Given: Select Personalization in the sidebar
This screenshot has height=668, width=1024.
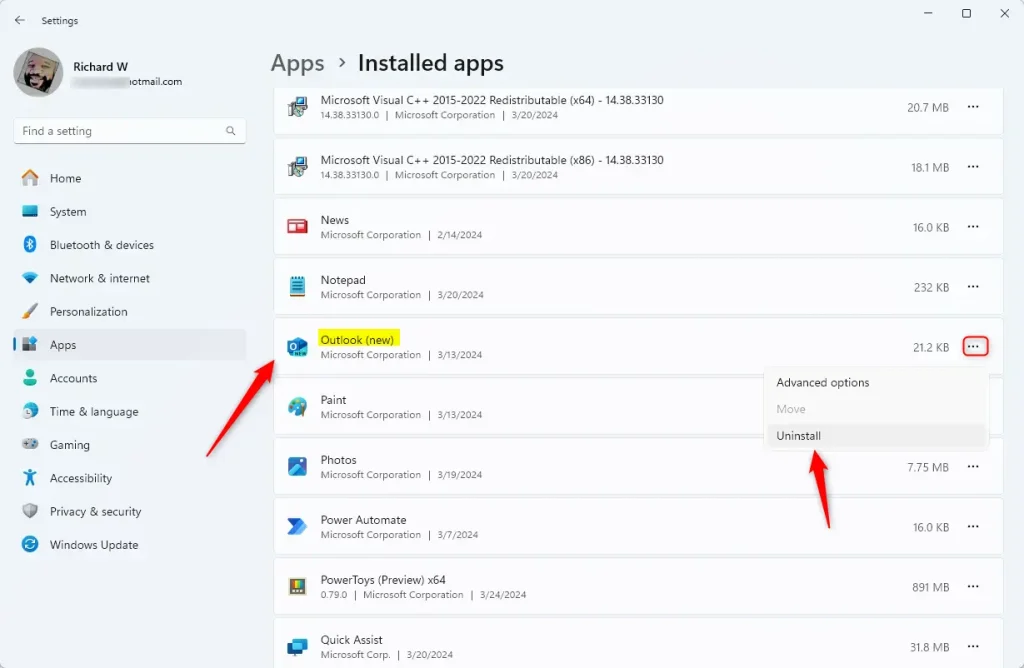Looking at the screenshot, I should [129, 311].
